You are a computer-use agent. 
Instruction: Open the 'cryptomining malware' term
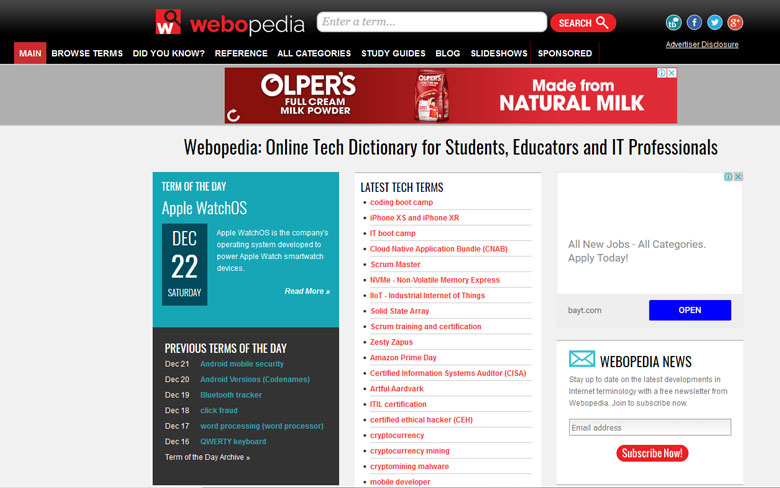[409, 467]
